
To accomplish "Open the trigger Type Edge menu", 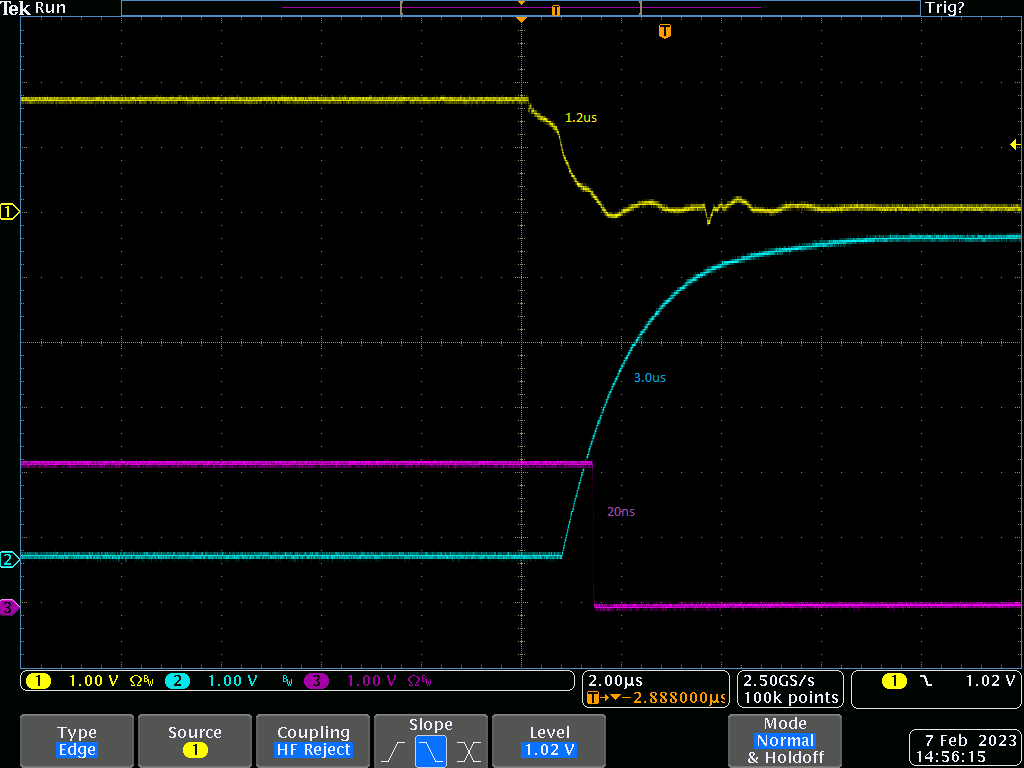I will [77, 741].
